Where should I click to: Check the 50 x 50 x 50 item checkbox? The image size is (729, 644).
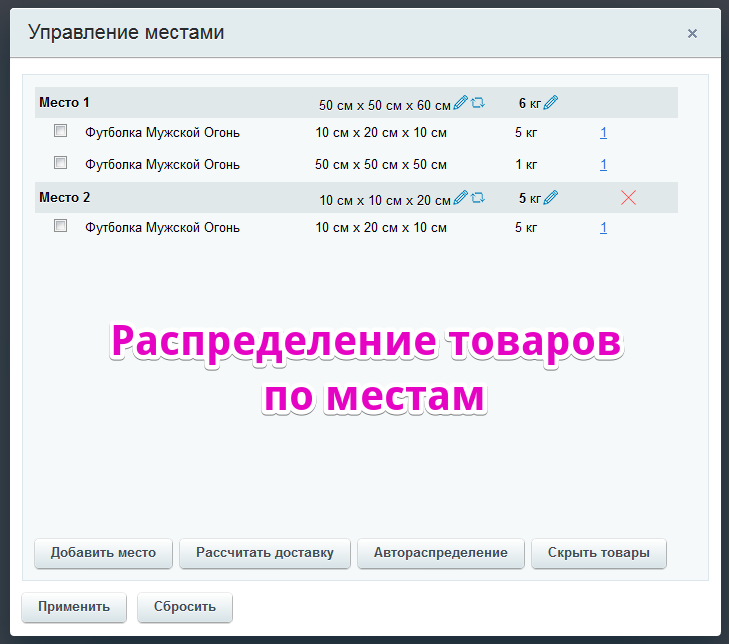[60, 163]
